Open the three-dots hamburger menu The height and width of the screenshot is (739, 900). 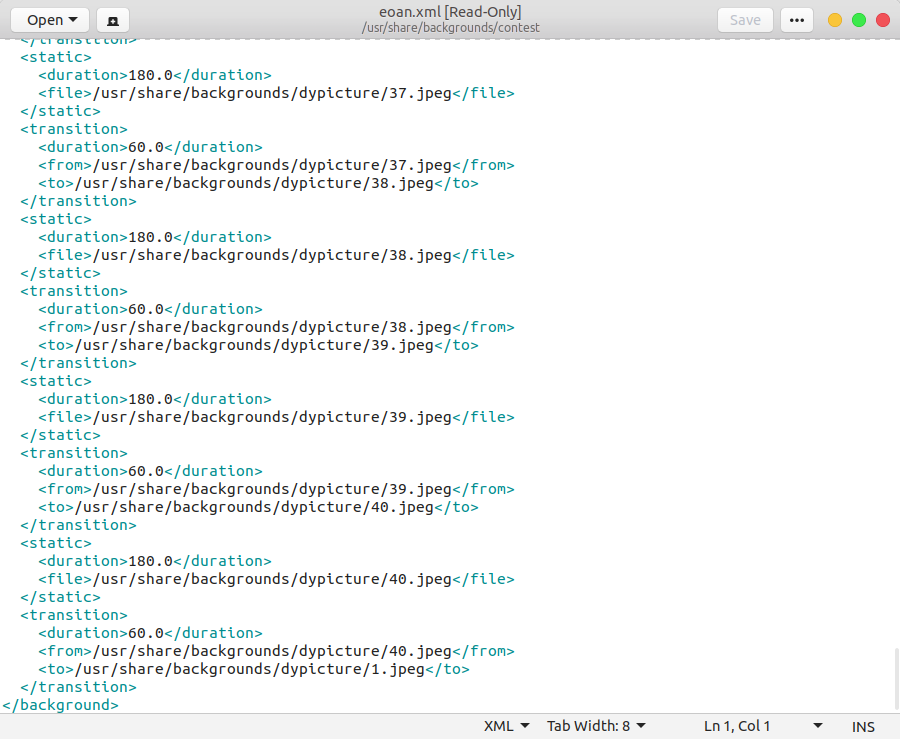click(x=797, y=20)
